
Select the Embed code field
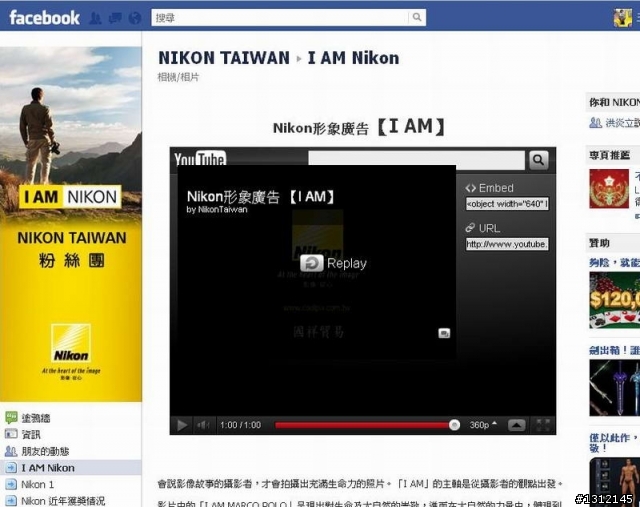click(x=507, y=204)
